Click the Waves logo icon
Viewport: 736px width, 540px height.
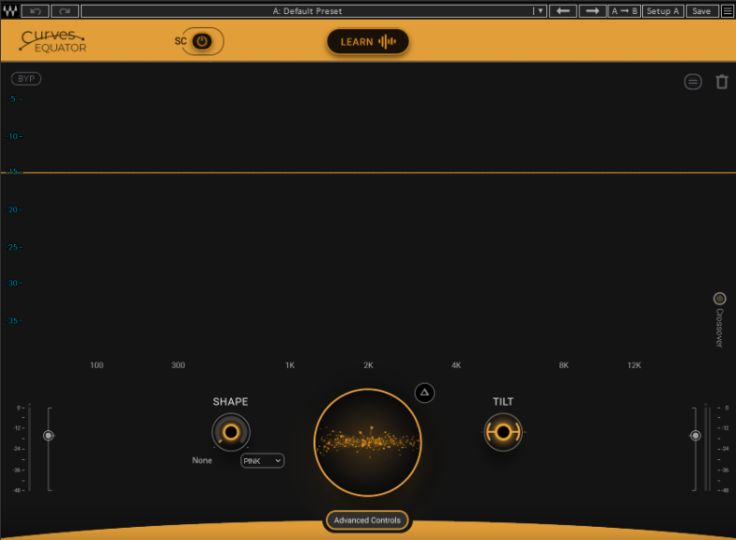[10, 11]
